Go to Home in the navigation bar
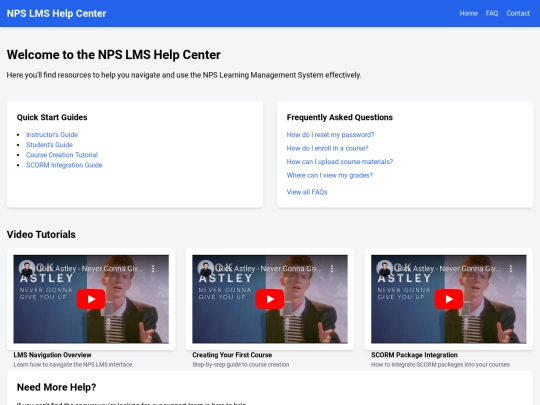 468,13
